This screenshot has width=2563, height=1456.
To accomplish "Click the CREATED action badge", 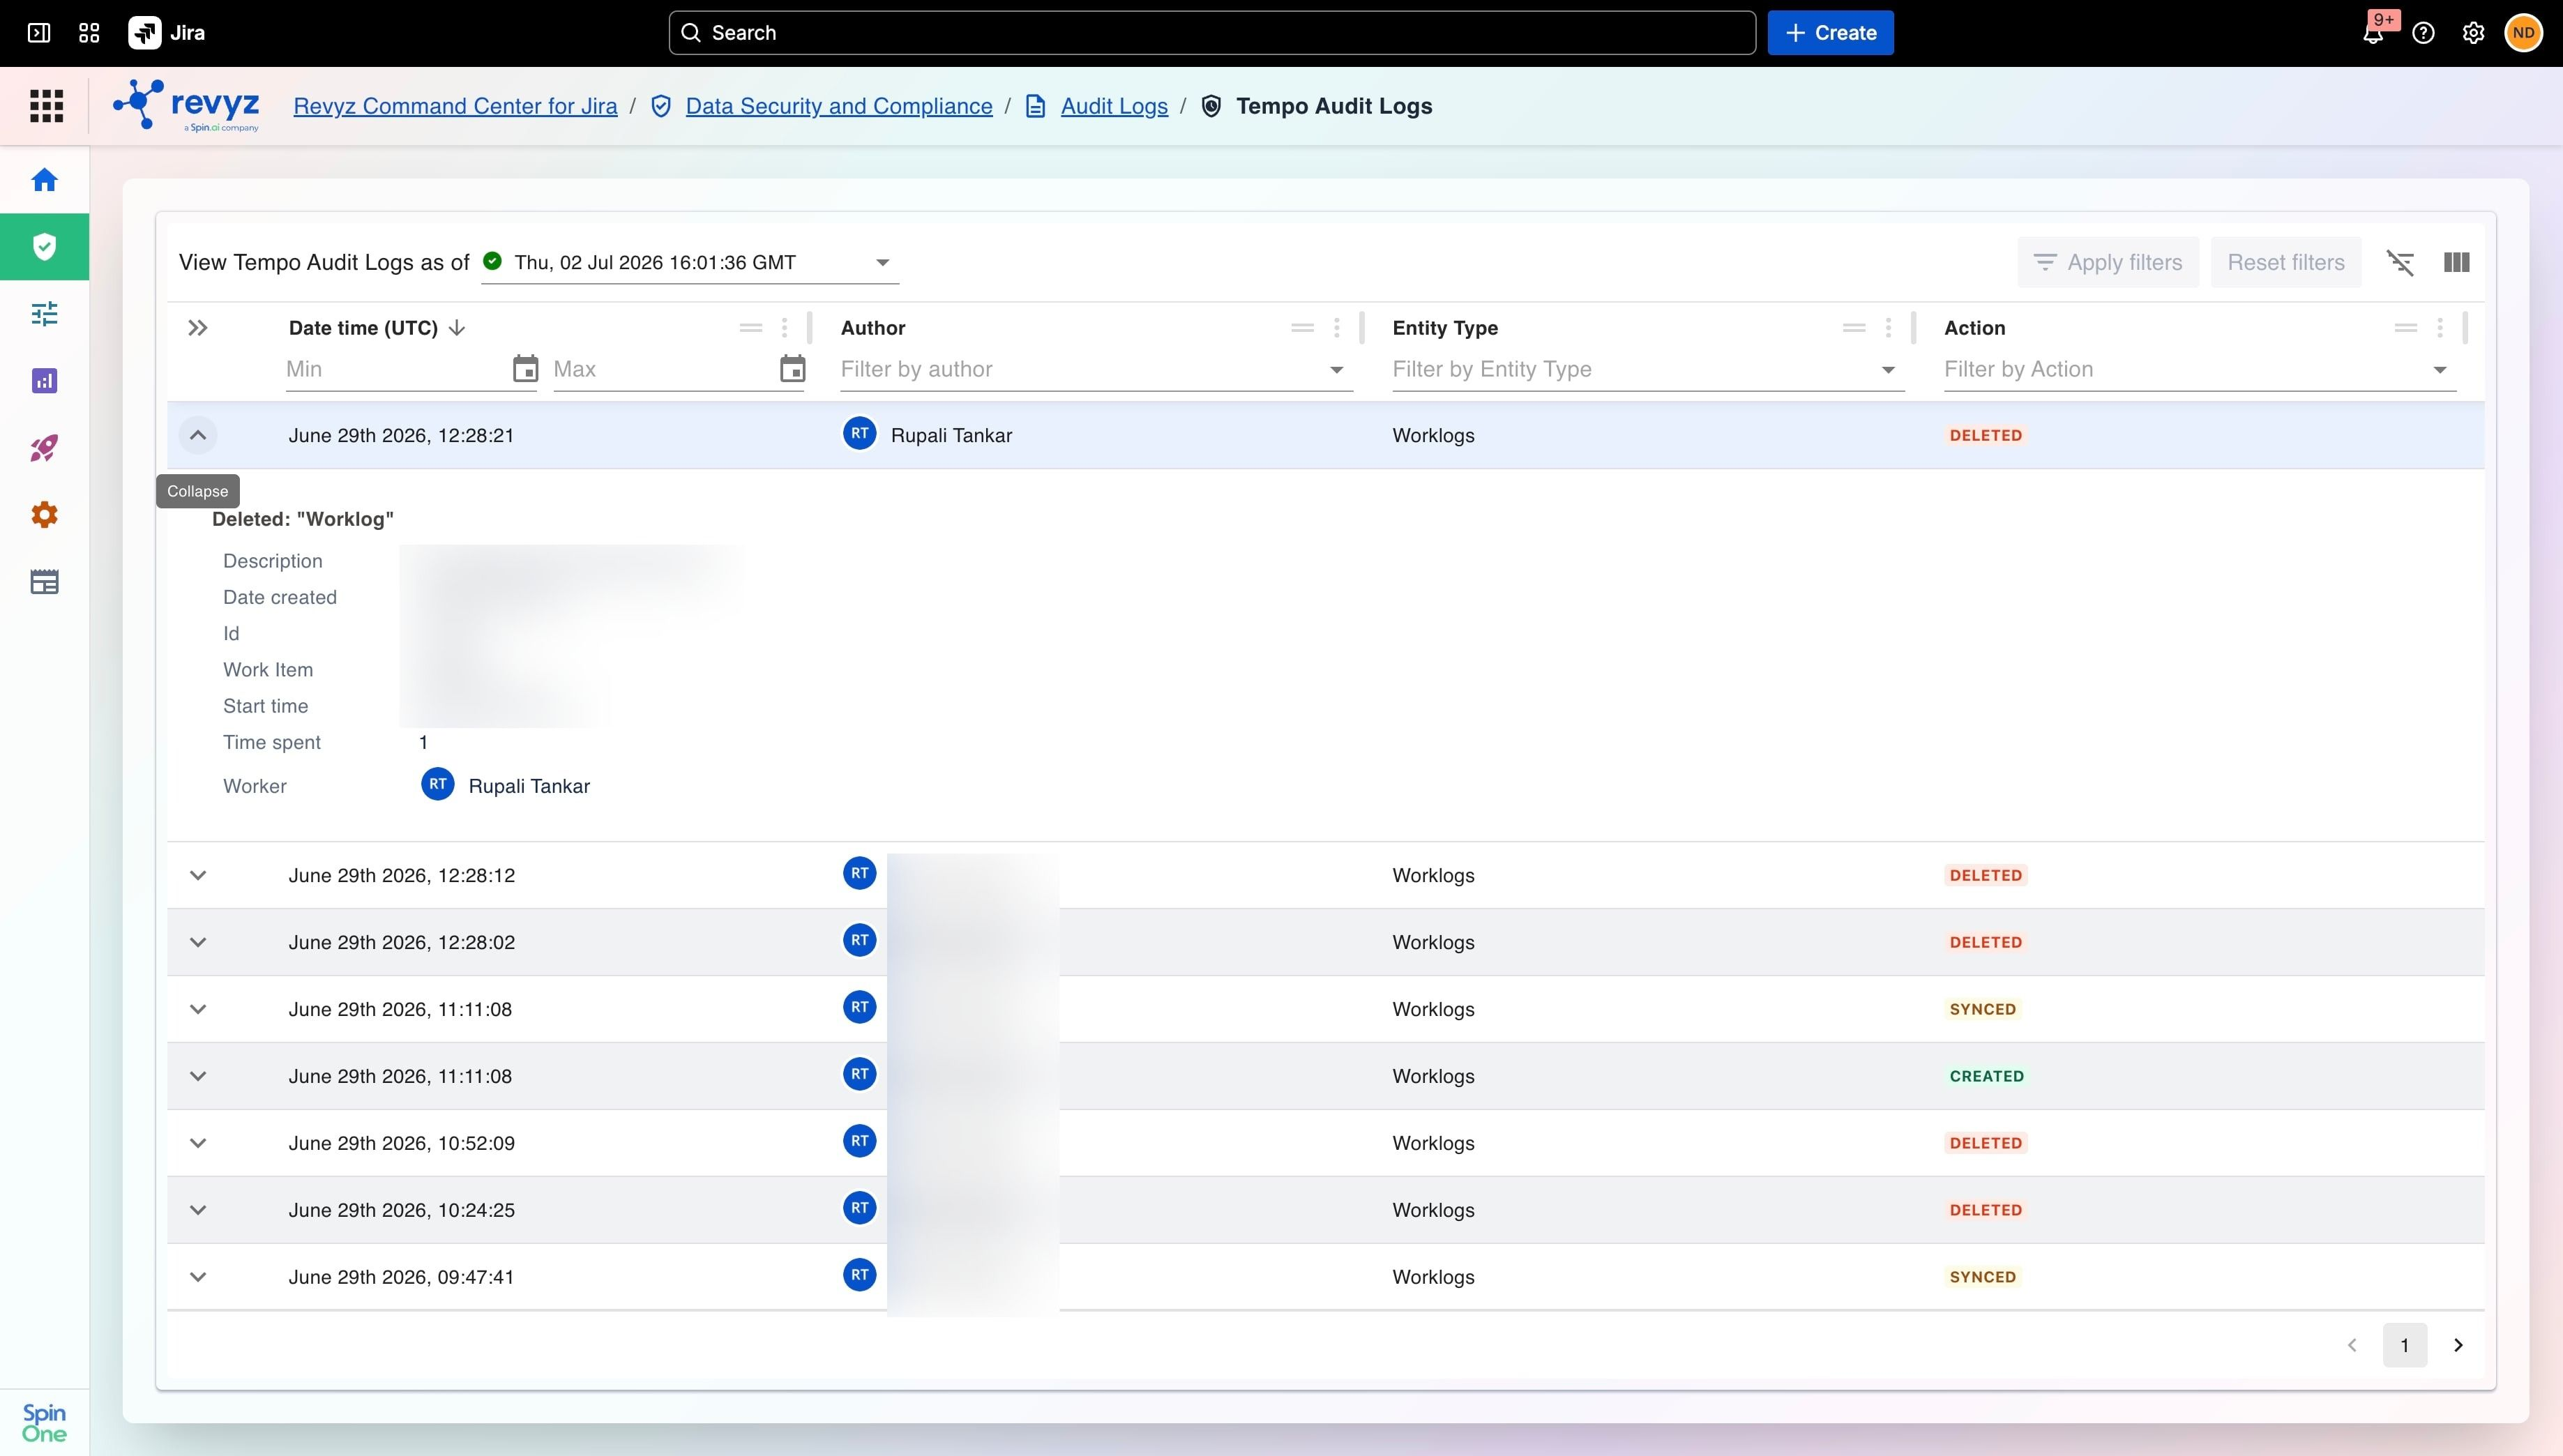I will 1986,1076.
